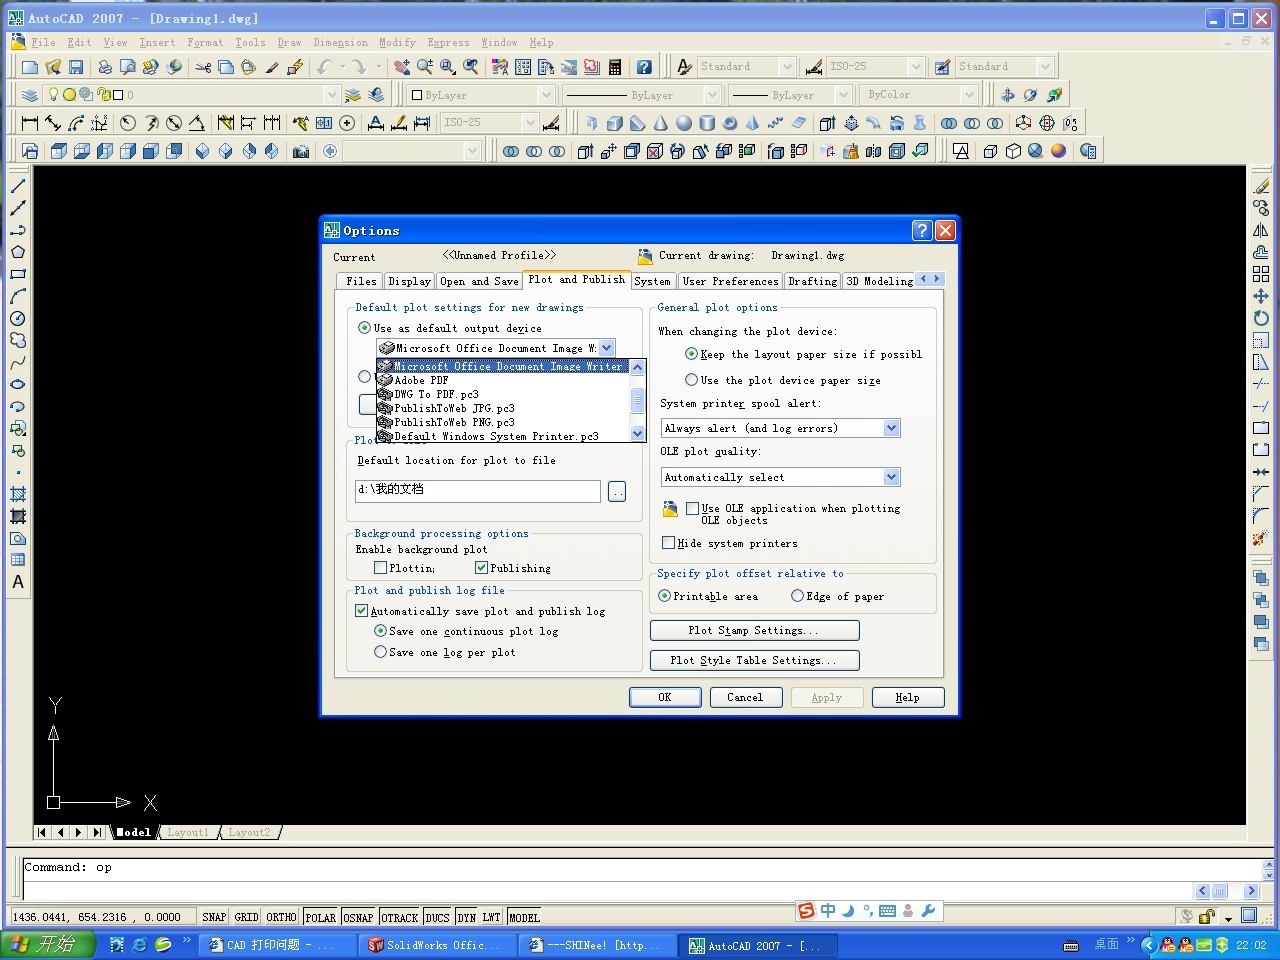This screenshot has width=1280, height=960.
Task: Choose 'Use the plot device paper size'
Action: 691,380
